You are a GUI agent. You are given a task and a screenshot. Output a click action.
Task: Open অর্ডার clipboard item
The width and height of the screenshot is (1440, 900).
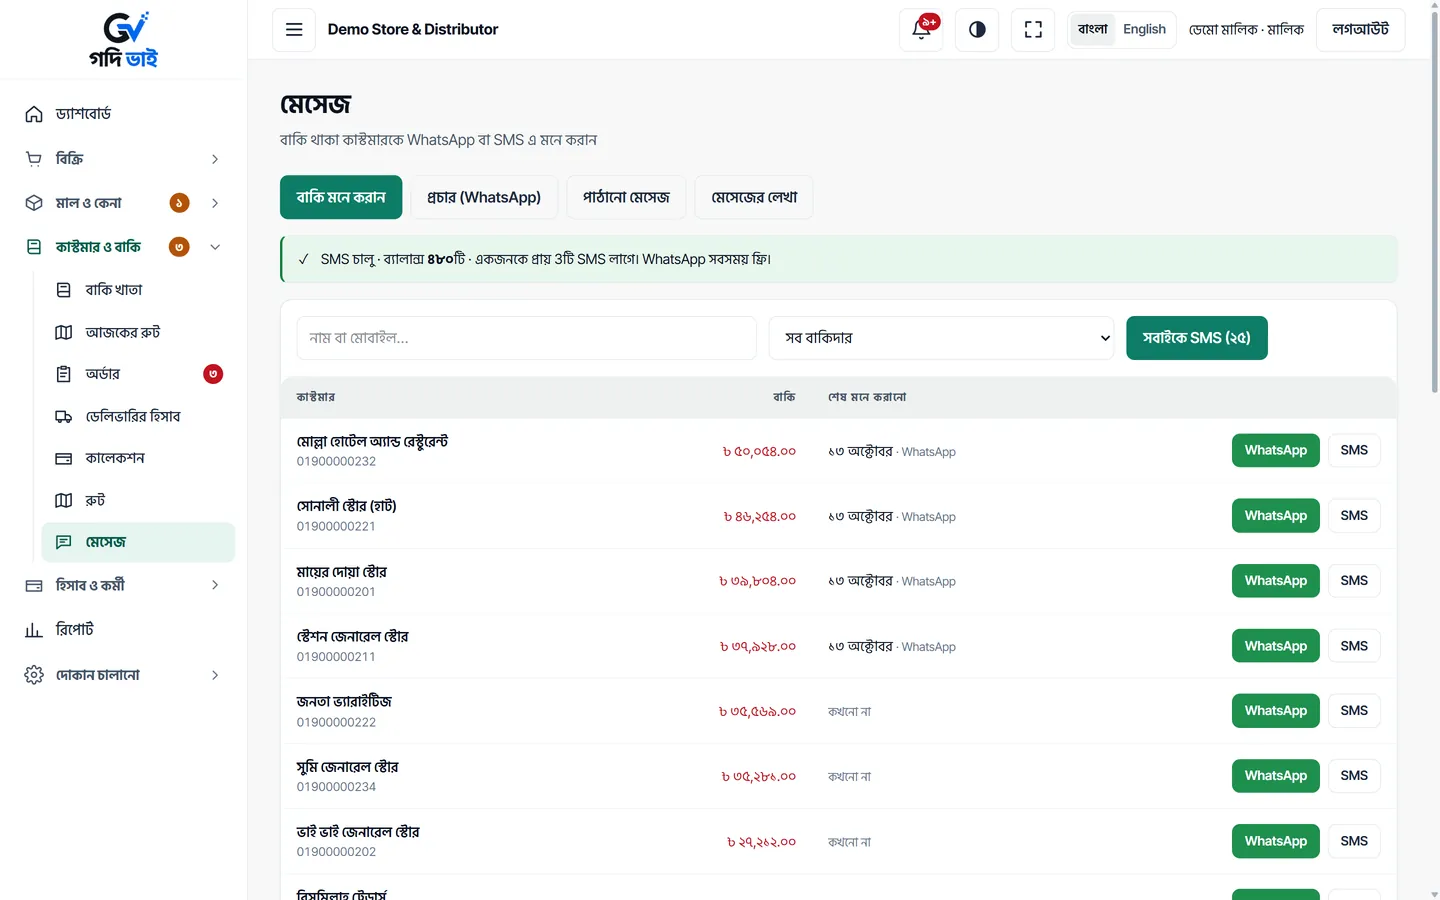[138, 374]
